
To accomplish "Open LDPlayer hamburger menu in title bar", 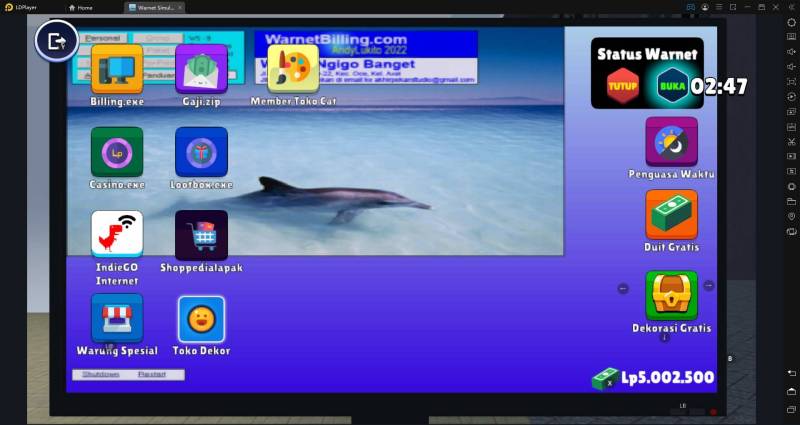I will tap(719, 7).
